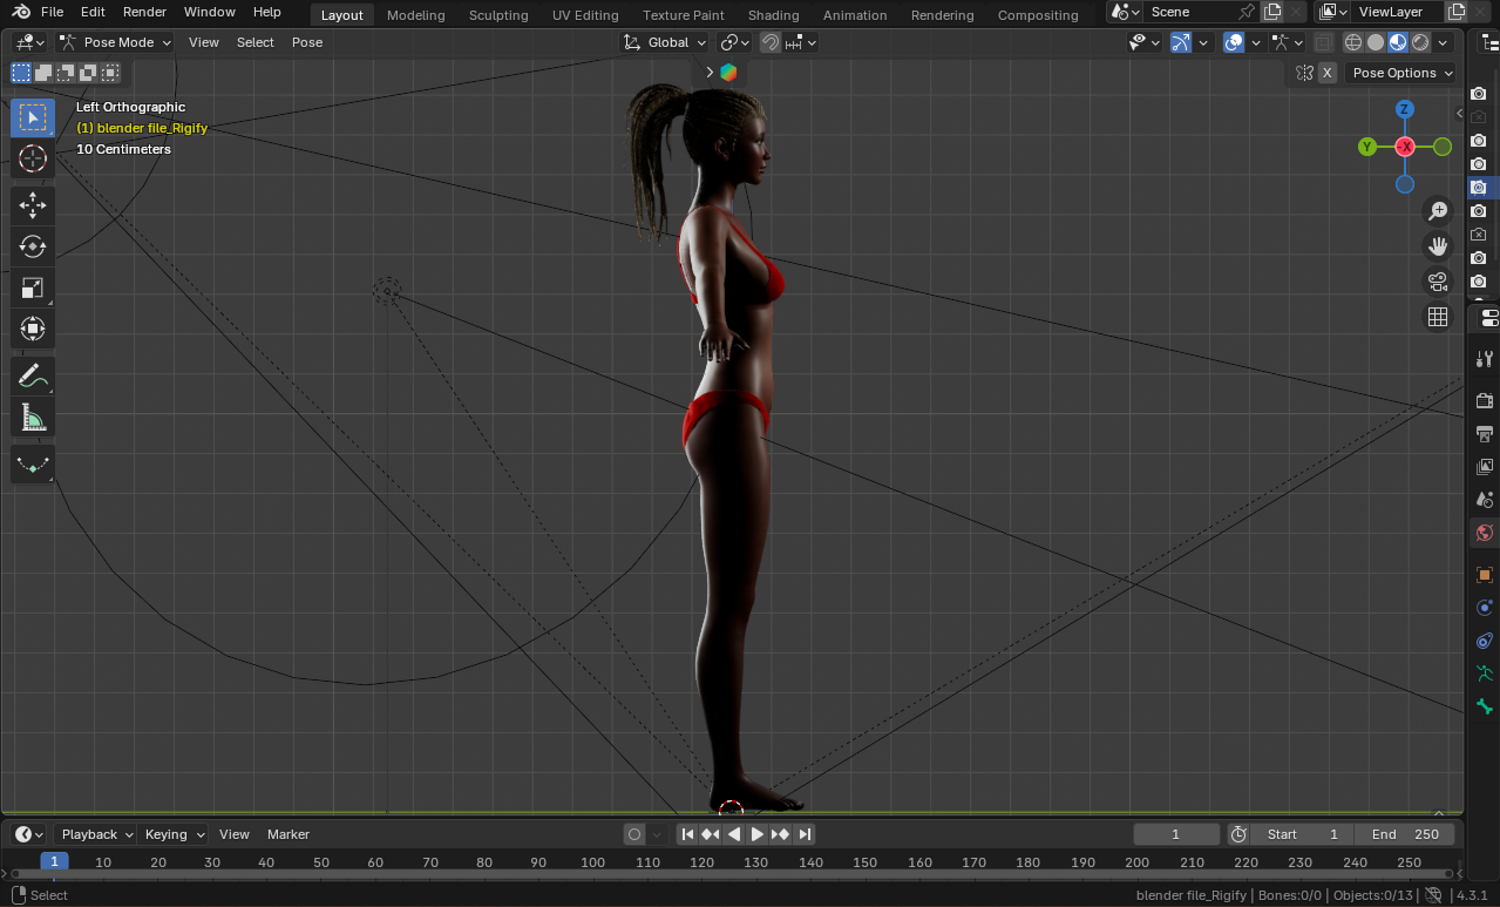This screenshot has height=907, width=1500.
Task: Select the Scale tool
Action: tap(32, 288)
